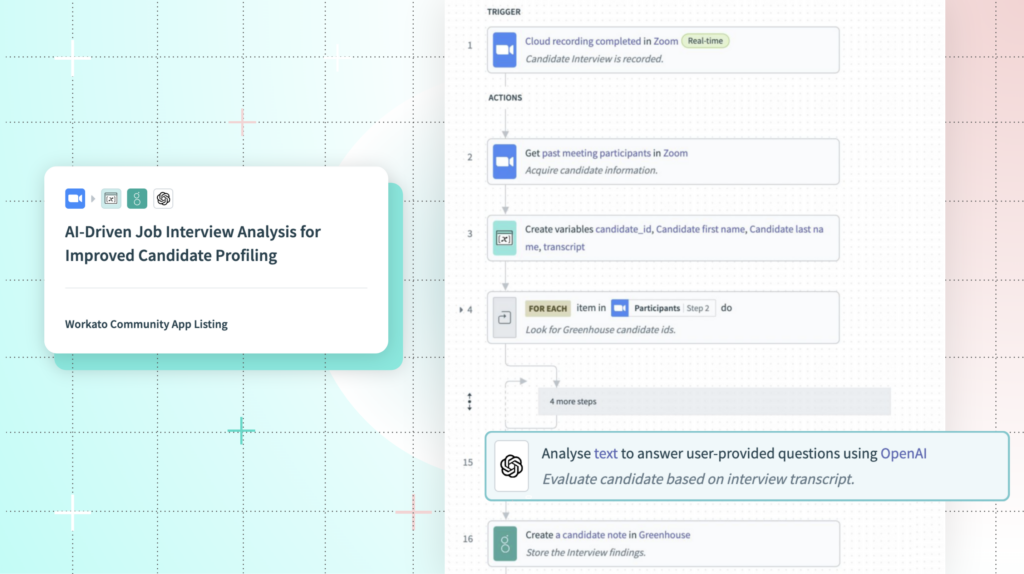Open the 'Greenhouse' link in step 16

tap(664, 535)
